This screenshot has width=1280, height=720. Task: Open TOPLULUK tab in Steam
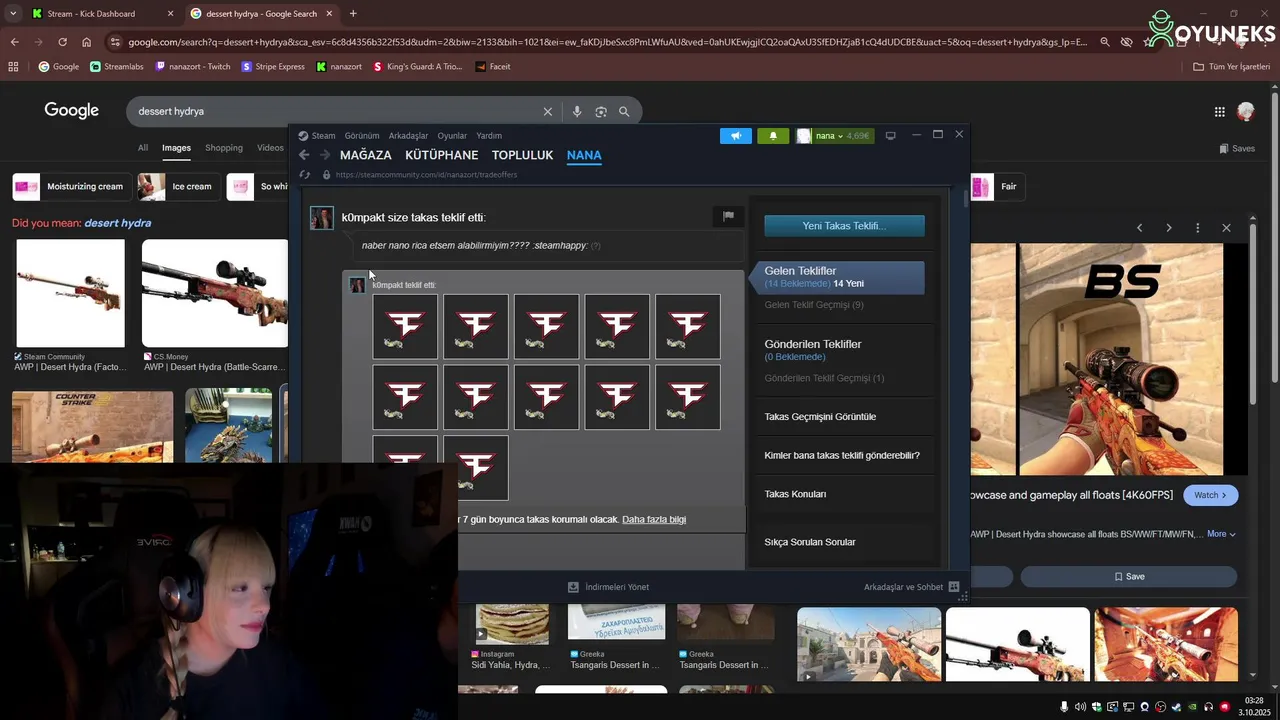pyautogui.click(x=522, y=155)
